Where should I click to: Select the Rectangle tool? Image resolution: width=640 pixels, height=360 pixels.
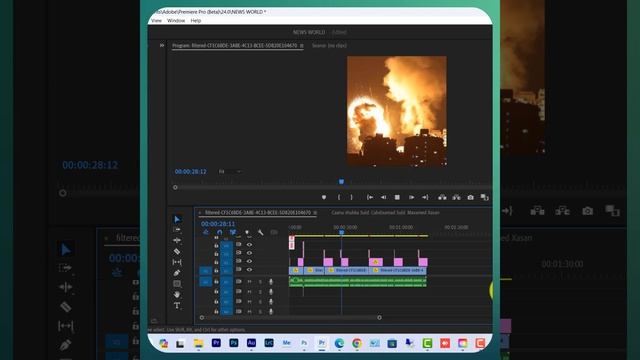[x=177, y=284]
